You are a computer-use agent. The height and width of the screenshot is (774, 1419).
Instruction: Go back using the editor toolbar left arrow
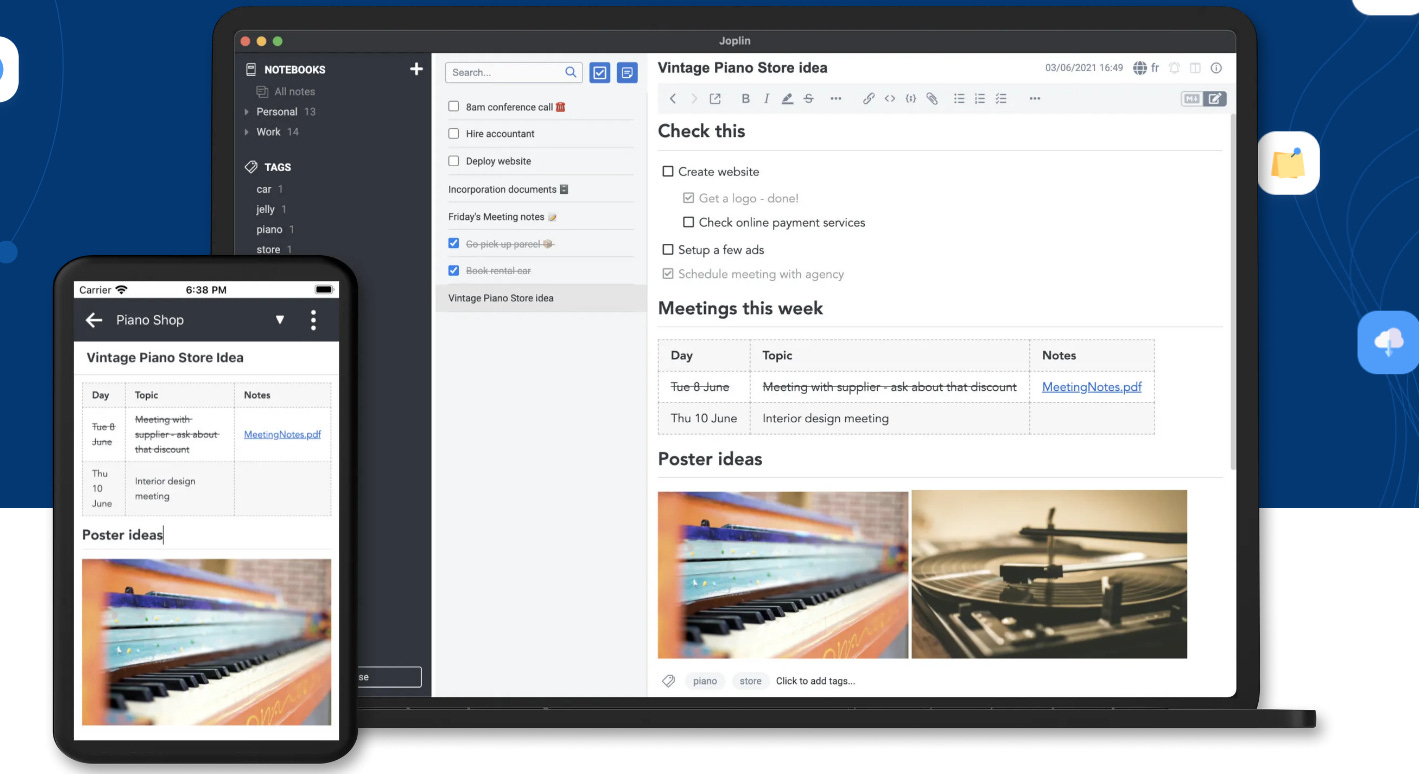coord(673,99)
